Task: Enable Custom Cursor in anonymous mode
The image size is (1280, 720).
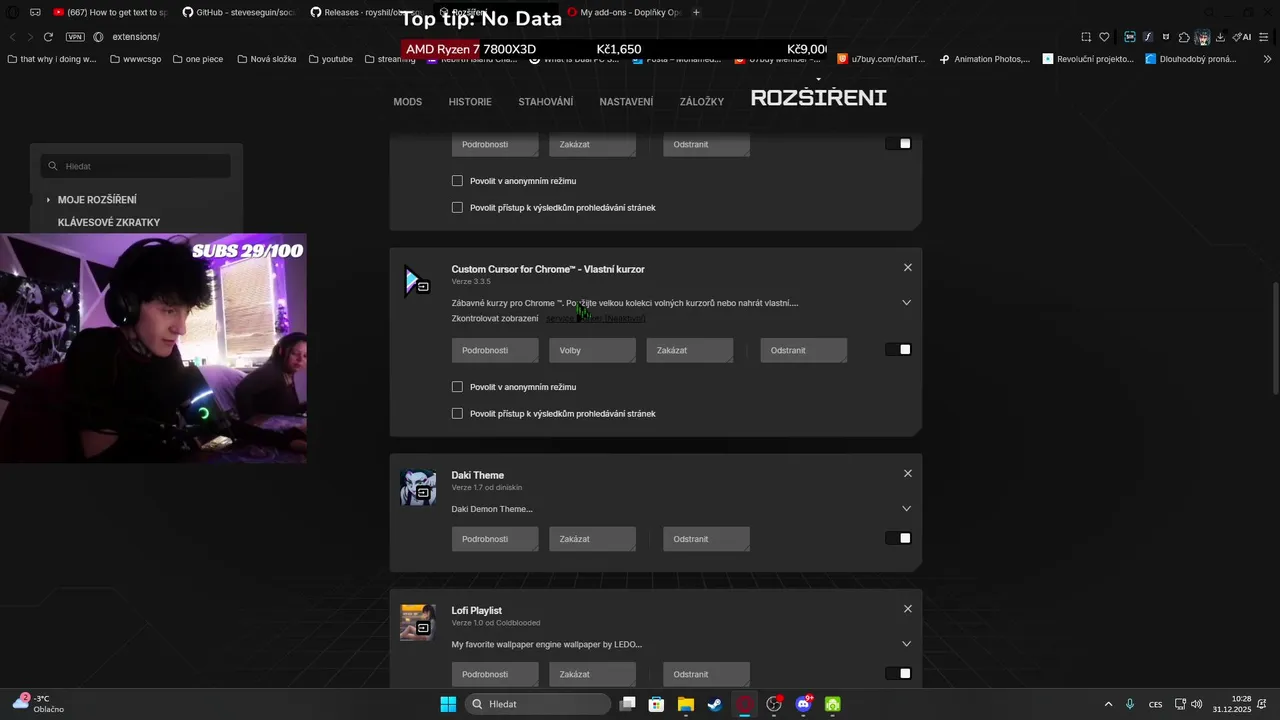Action: tap(457, 387)
